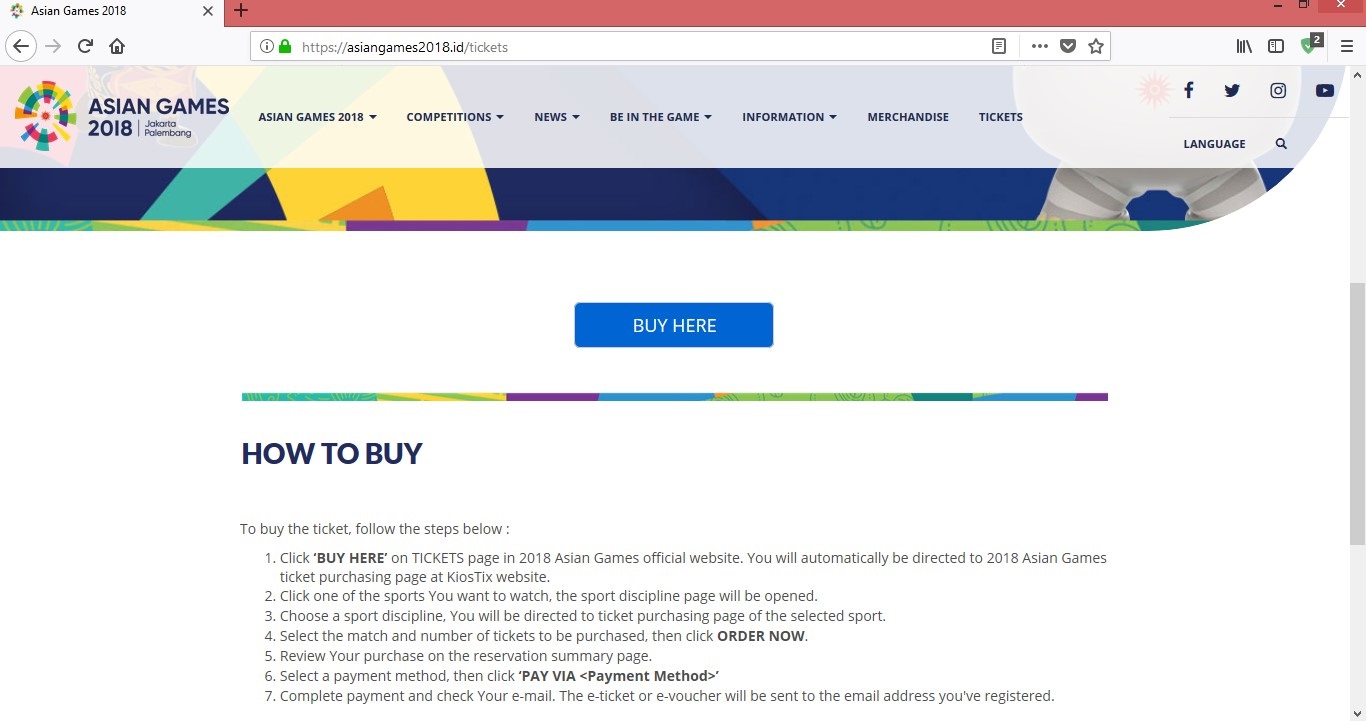
Task: Open the Instagram icon in header
Action: 1278,91
